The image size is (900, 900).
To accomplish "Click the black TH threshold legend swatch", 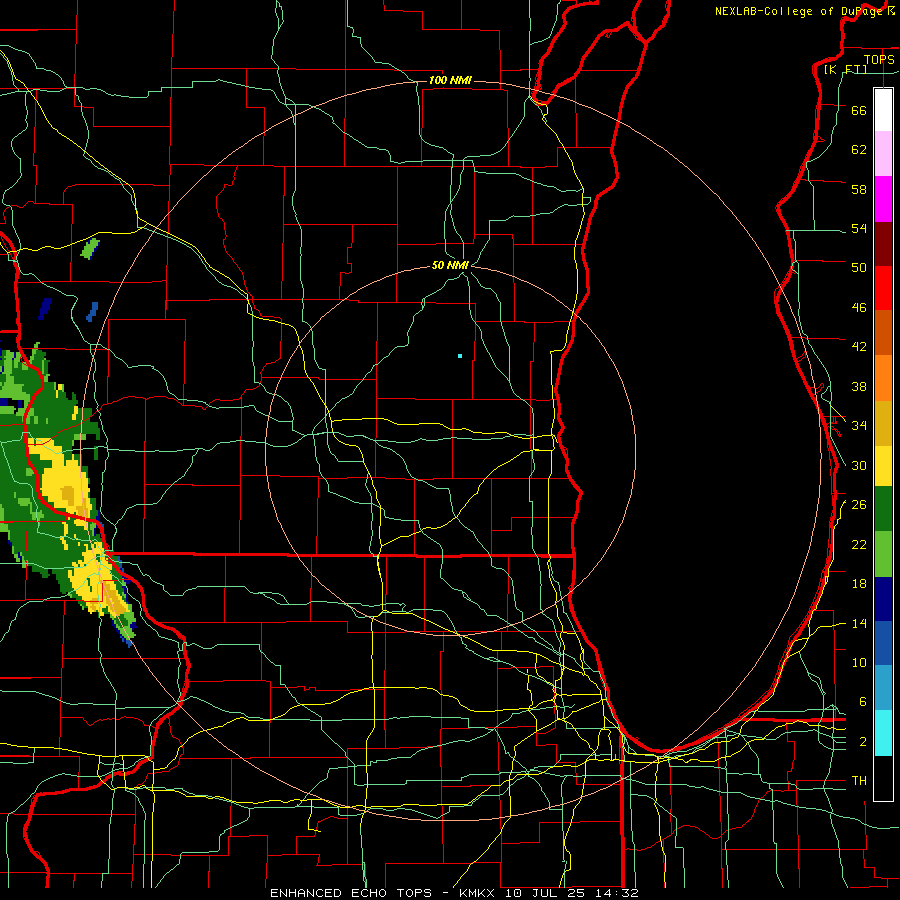I will pyautogui.click(x=883, y=778).
